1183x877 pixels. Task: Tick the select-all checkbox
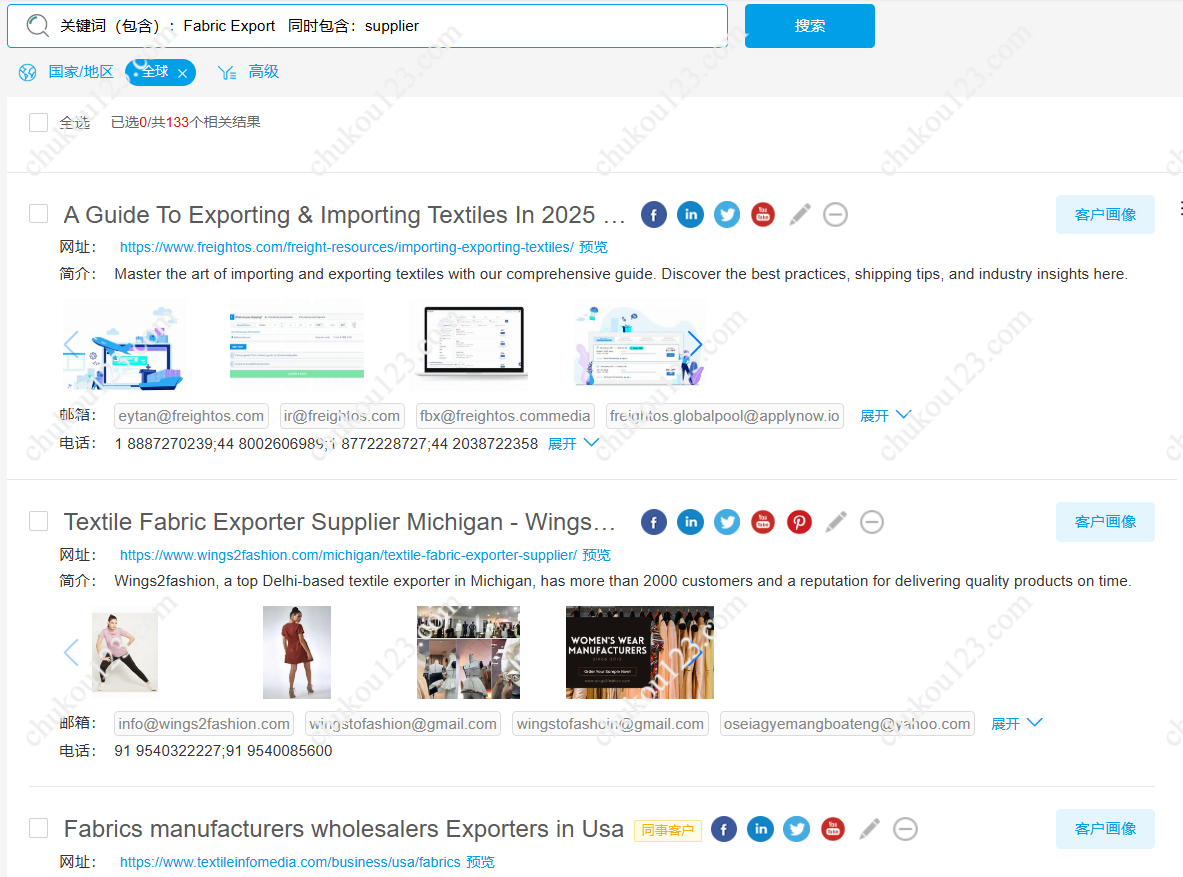click(x=38, y=122)
